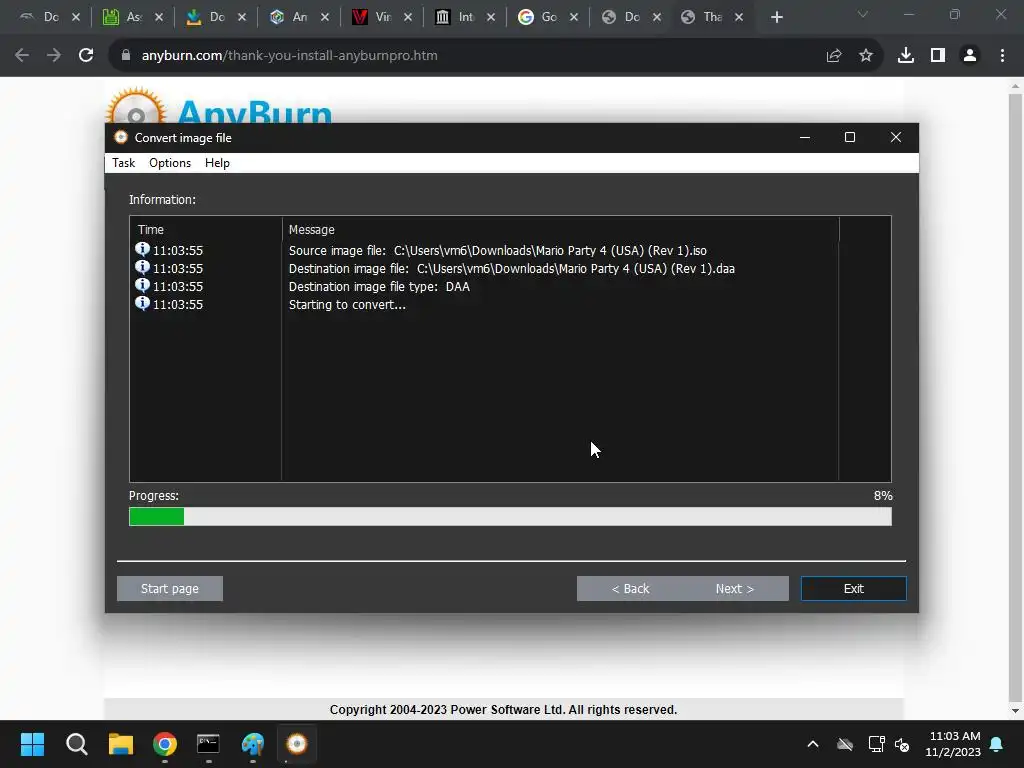Open the Paint app from the taskbar
This screenshot has height=768, width=1024.
(x=253, y=744)
